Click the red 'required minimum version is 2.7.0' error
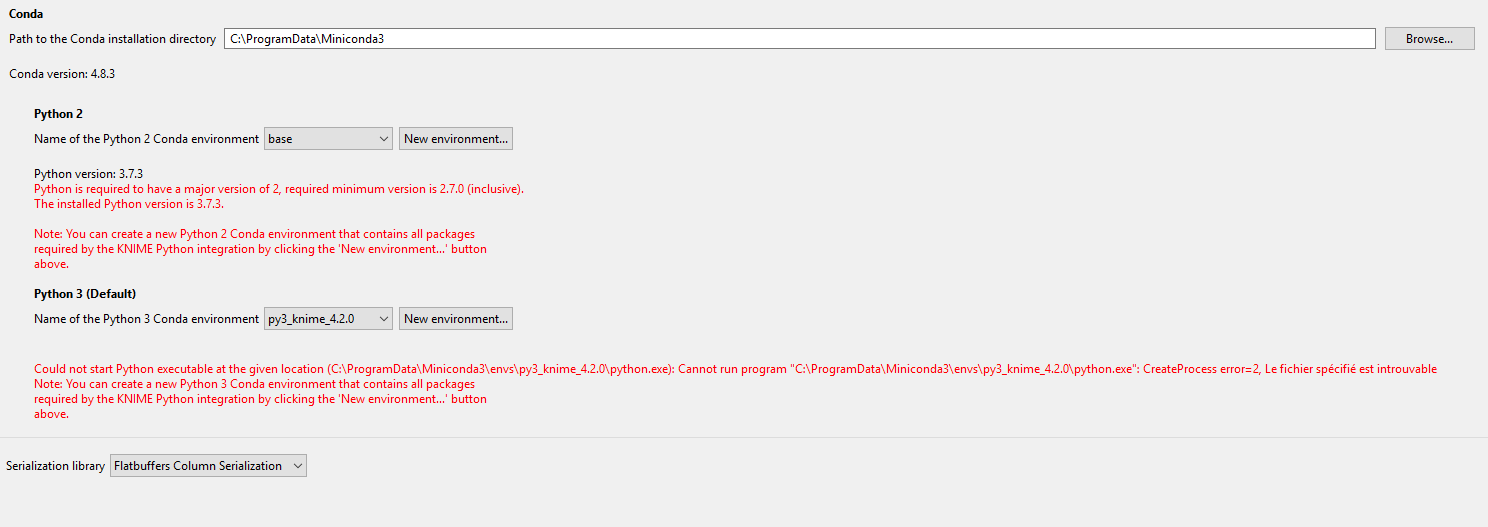Image resolution: width=1488 pixels, height=527 pixels. tap(278, 189)
